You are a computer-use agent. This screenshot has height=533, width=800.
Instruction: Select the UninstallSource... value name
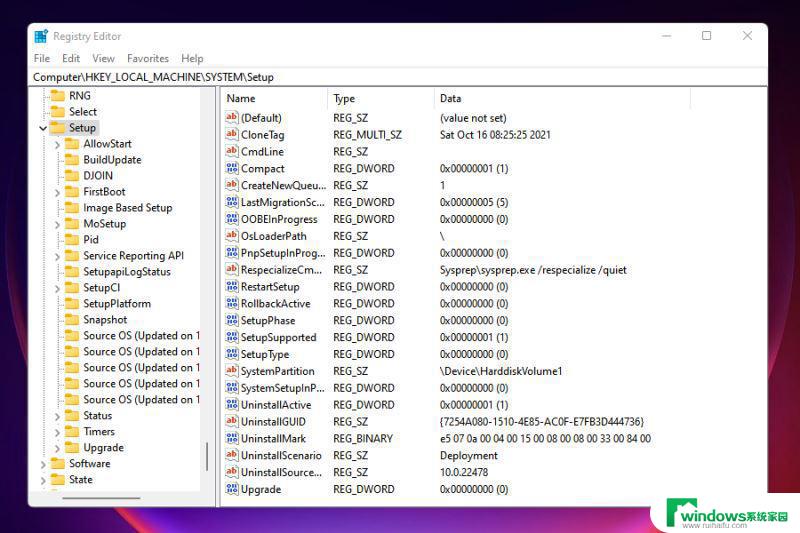point(282,472)
